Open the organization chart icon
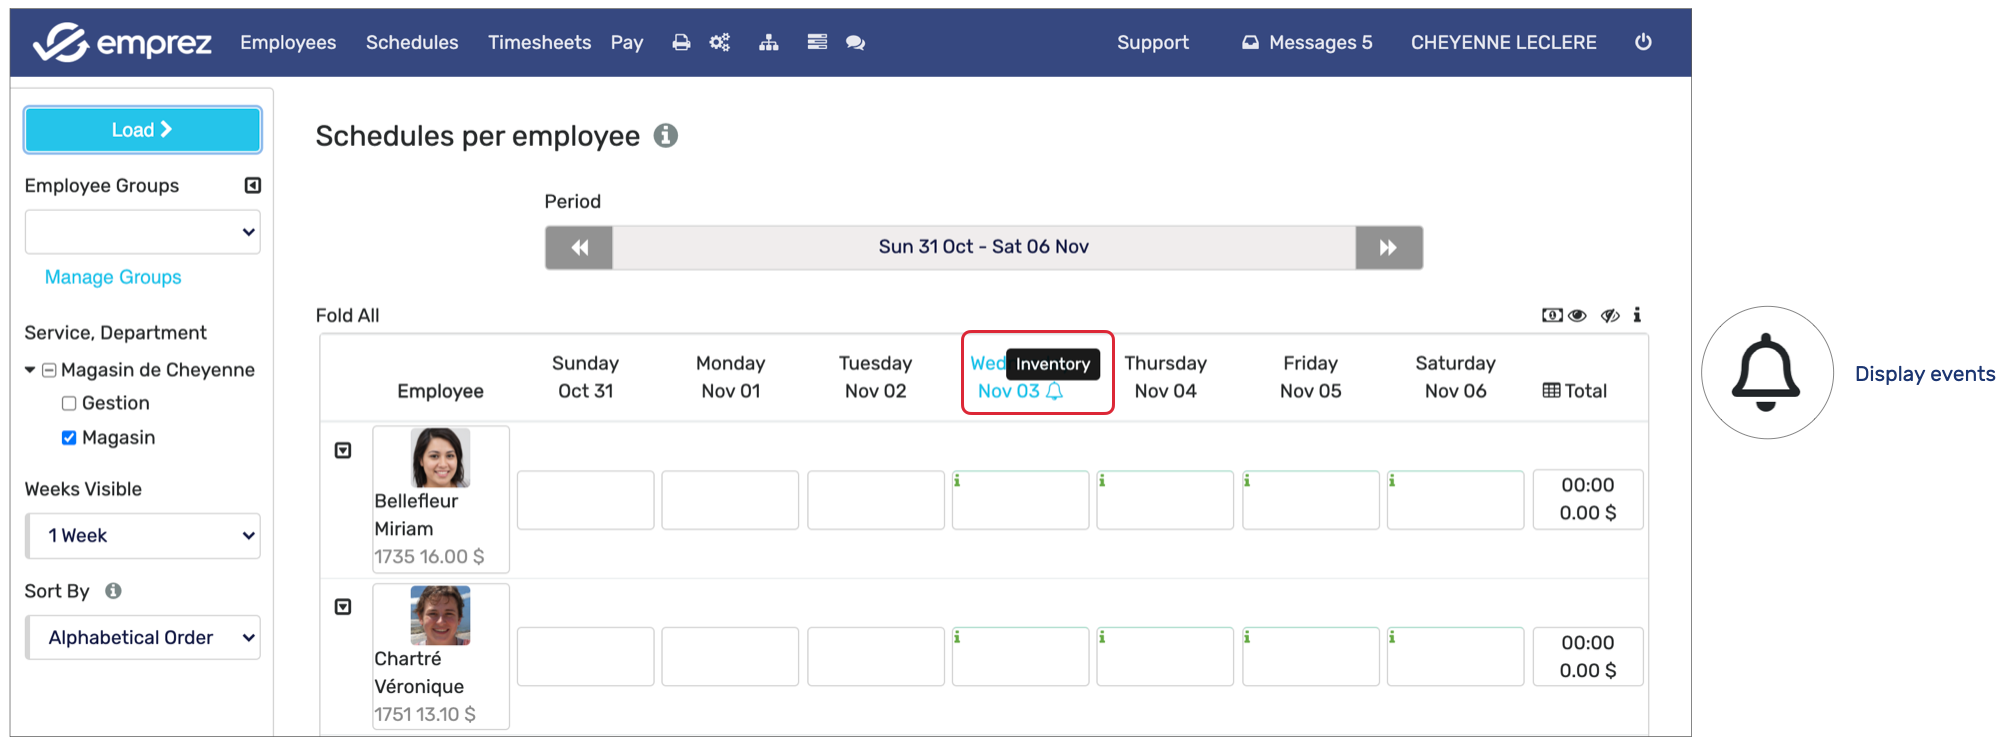This screenshot has height=748, width=2012. (x=768, y=42)
